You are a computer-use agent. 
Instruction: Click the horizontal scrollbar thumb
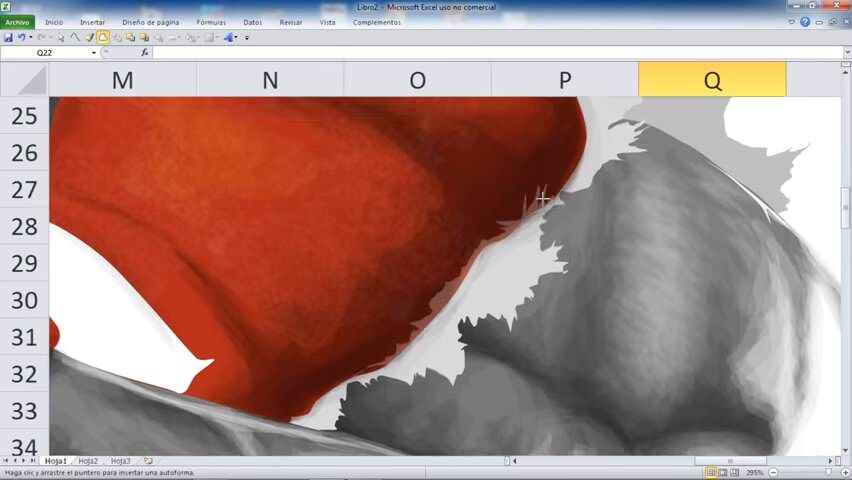(730, 460)
